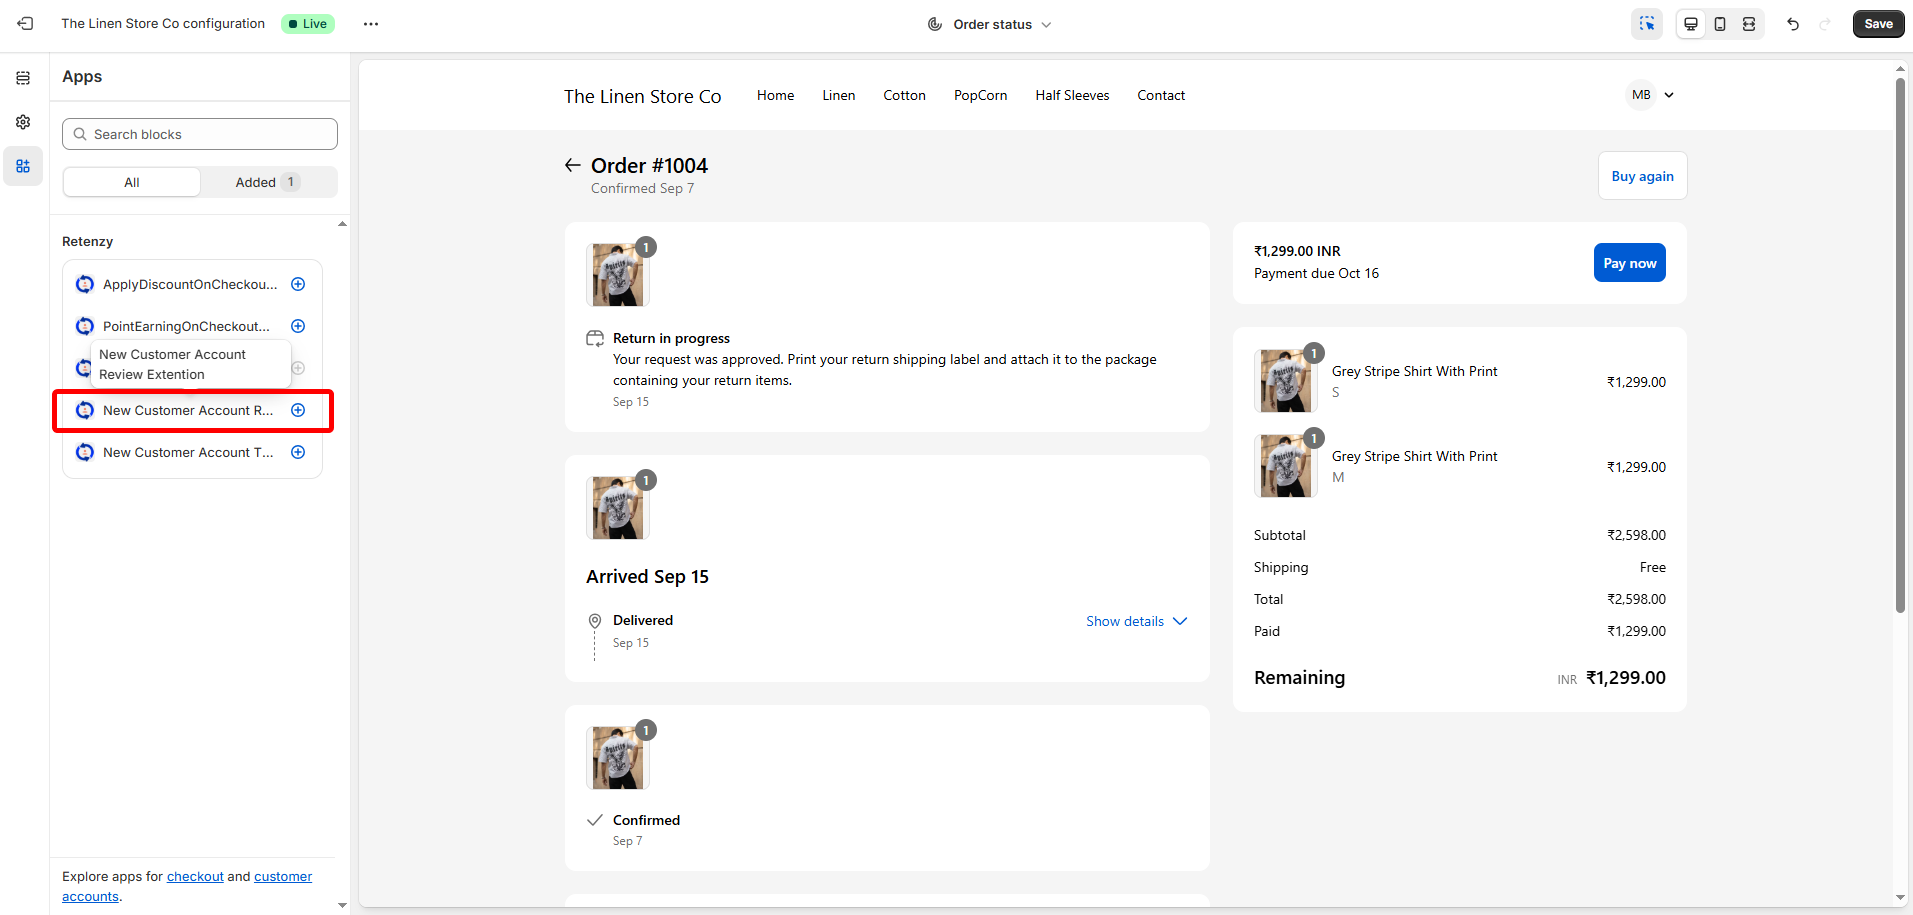Screen dimensions: 1913x915
Task: Toggle the inspector selection tool icon
Action: coord(1646,24)
